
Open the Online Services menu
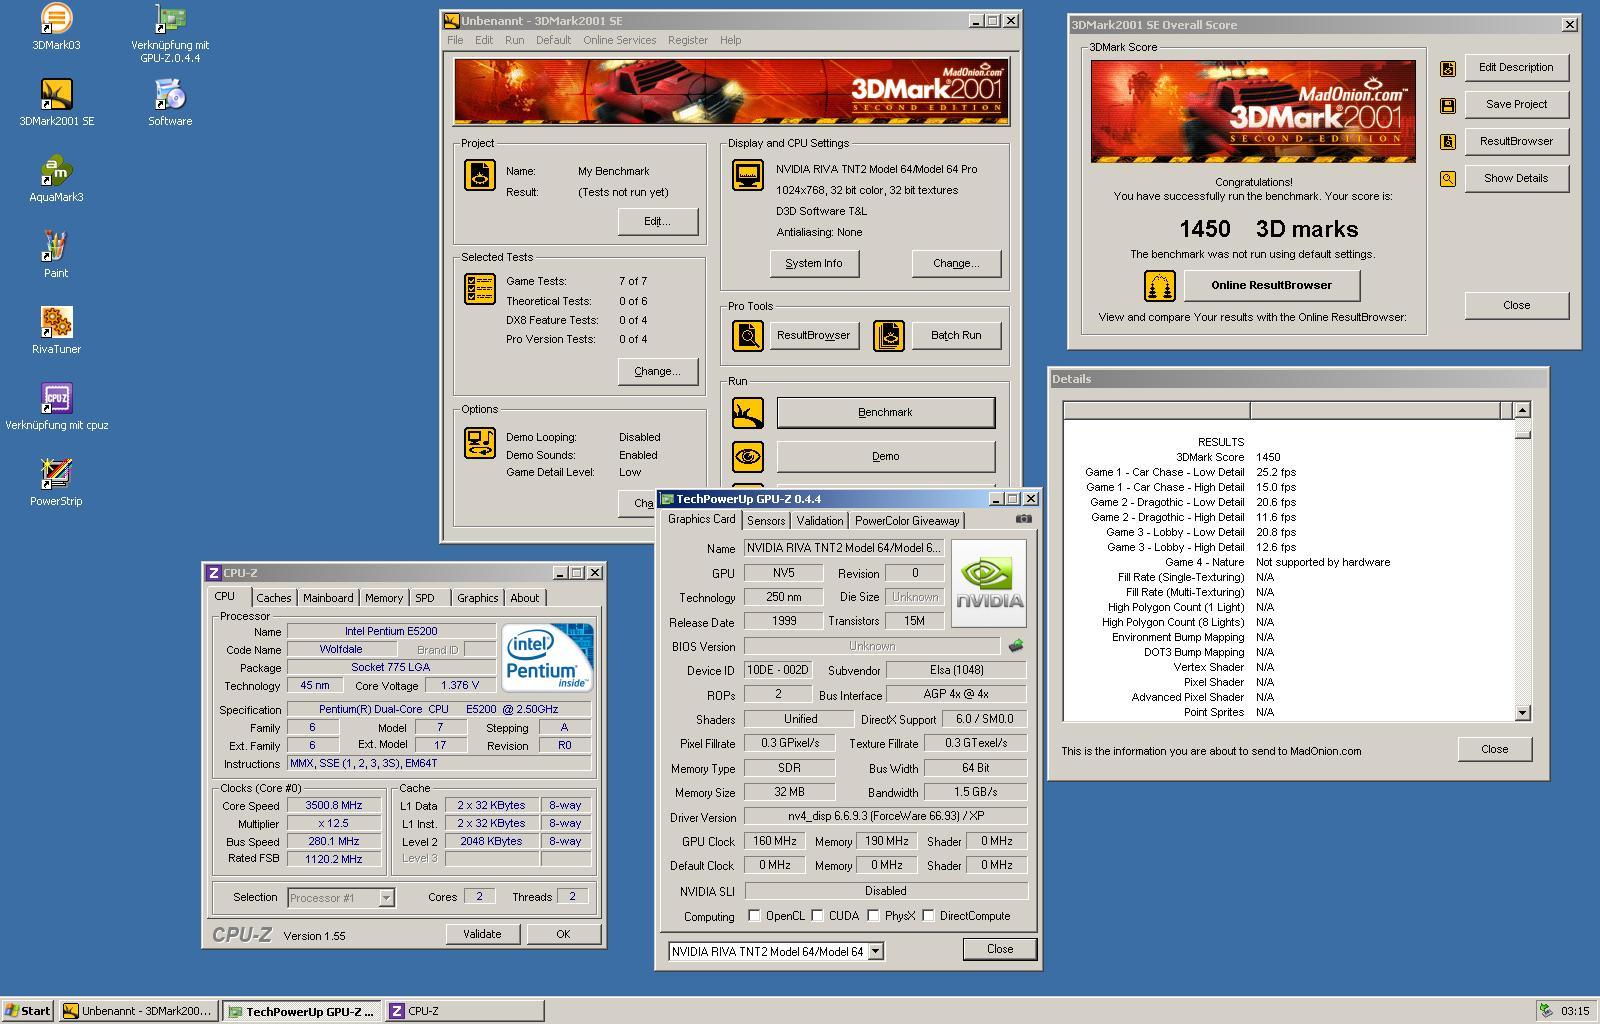pos(620,40)
